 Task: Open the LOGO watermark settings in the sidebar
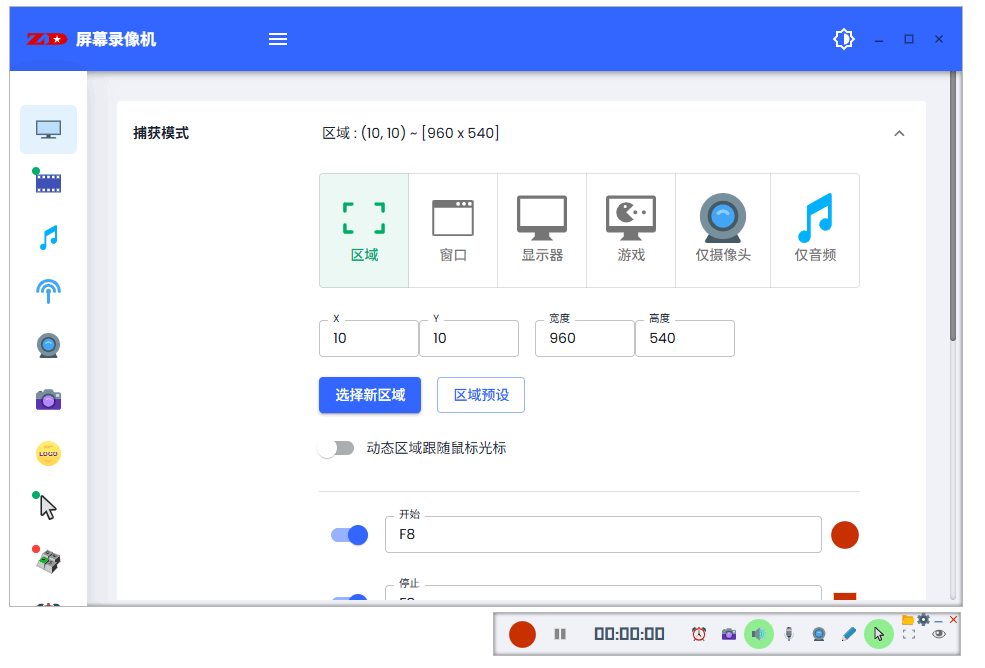pos(47,453)
